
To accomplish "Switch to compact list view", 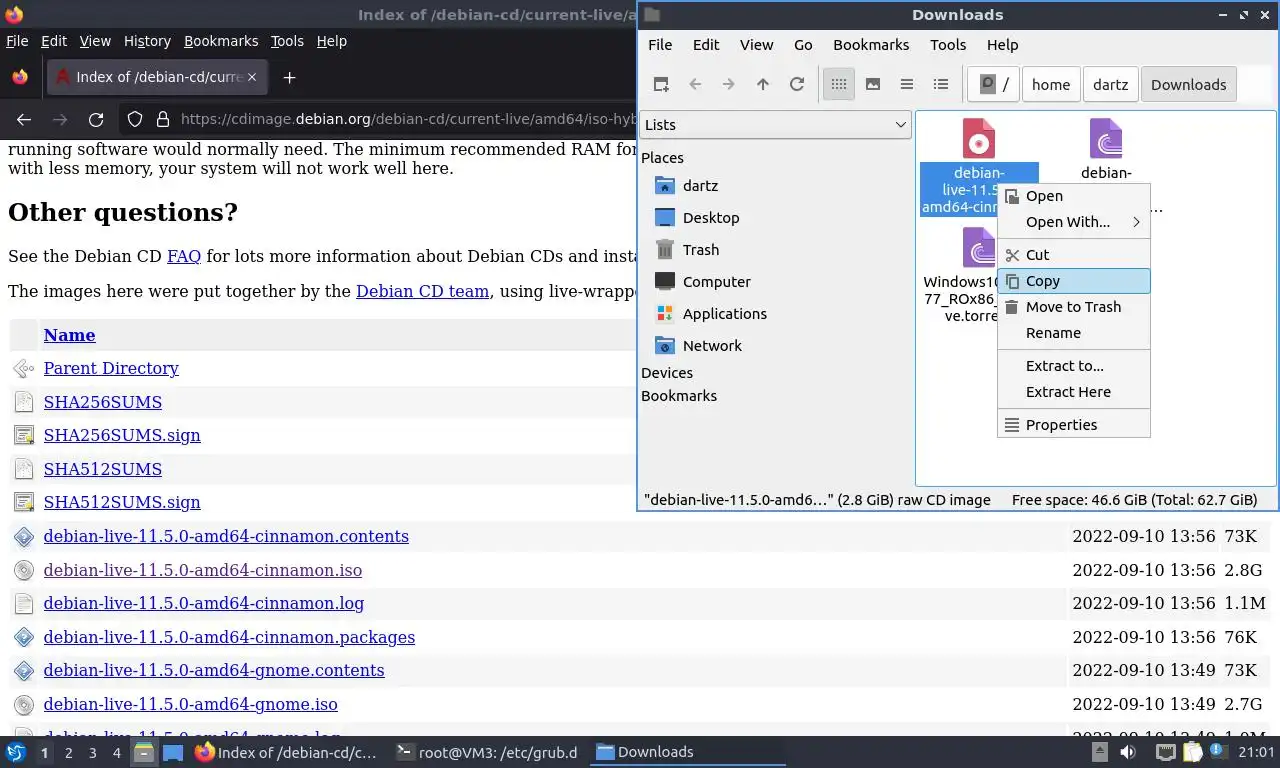I will (907, 85).
